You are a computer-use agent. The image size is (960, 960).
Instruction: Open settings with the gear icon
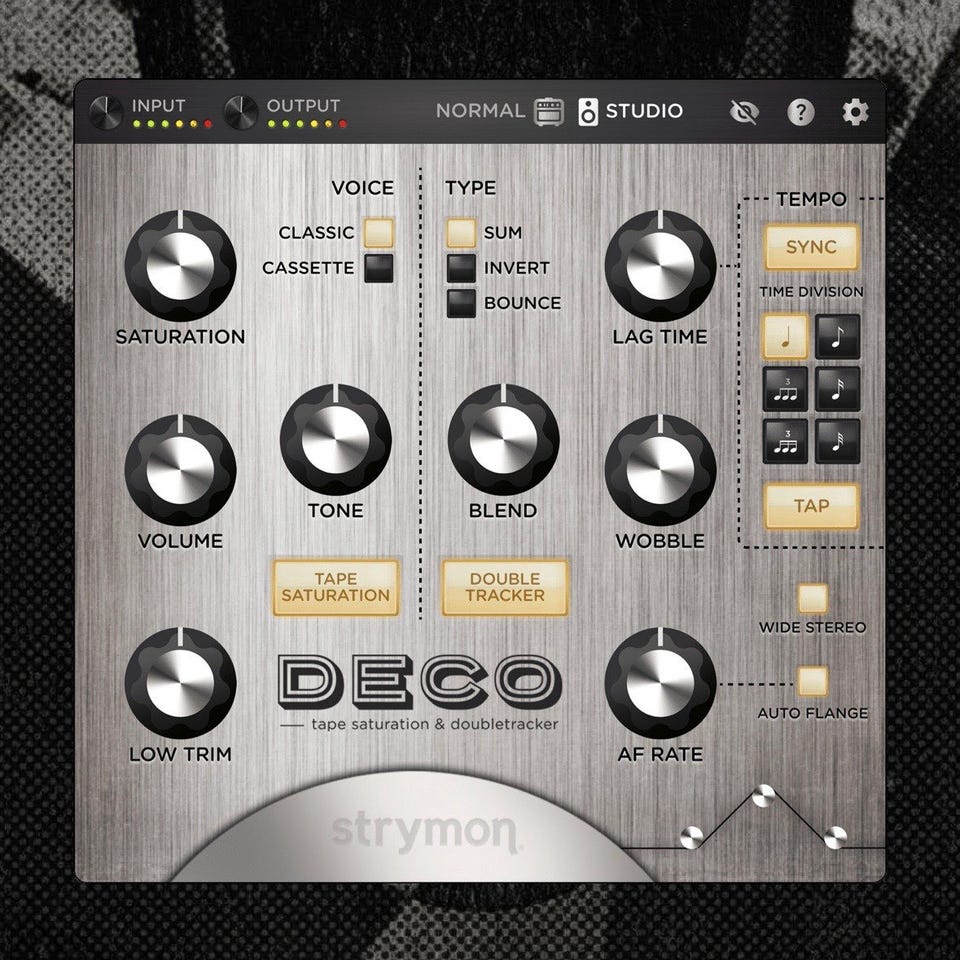pos(855,112)
